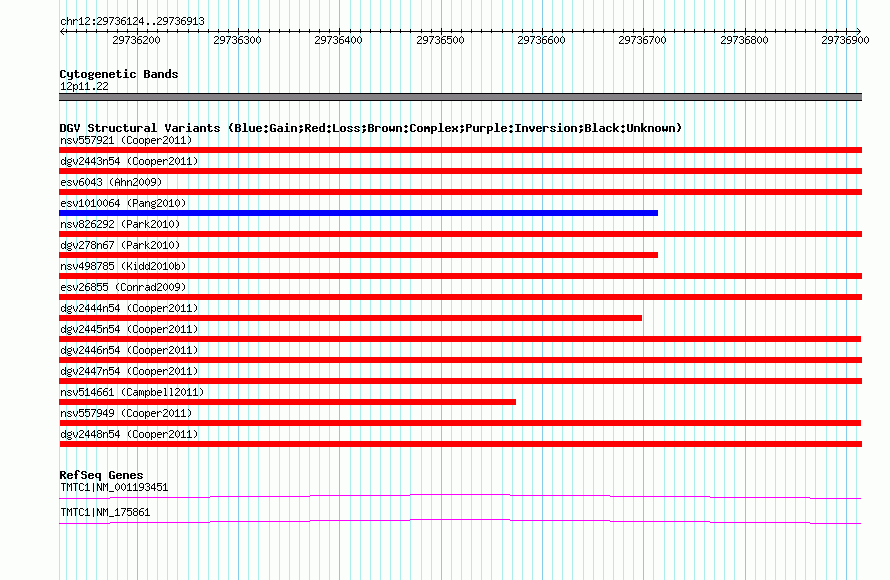Open variant dgv2444n54 (Cooper2011) label

pyautogui.click(x=129, y=308)
